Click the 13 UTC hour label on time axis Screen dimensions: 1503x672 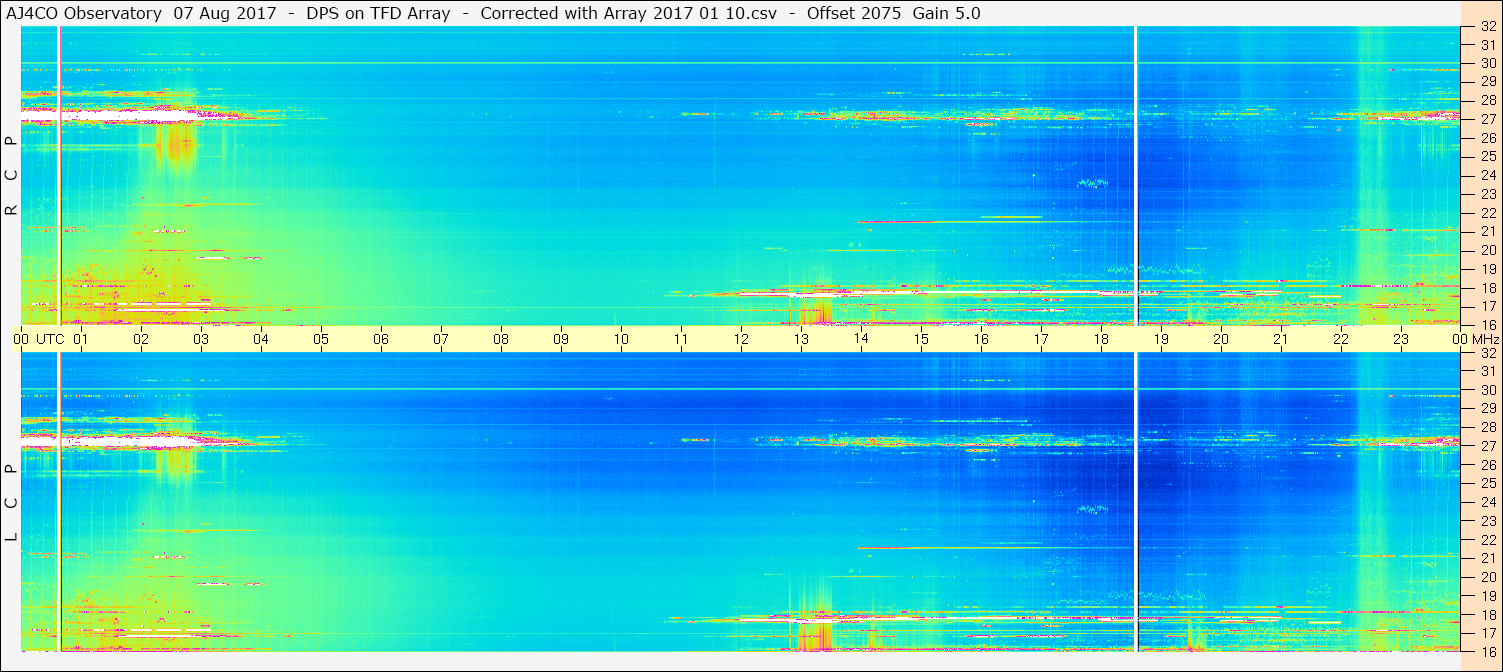click(801, 339)
